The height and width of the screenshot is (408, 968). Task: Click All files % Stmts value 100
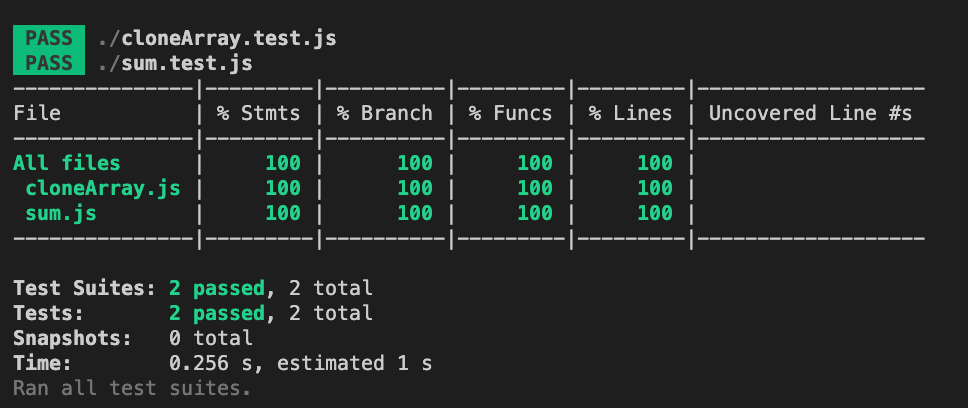(x=283, y=163)
